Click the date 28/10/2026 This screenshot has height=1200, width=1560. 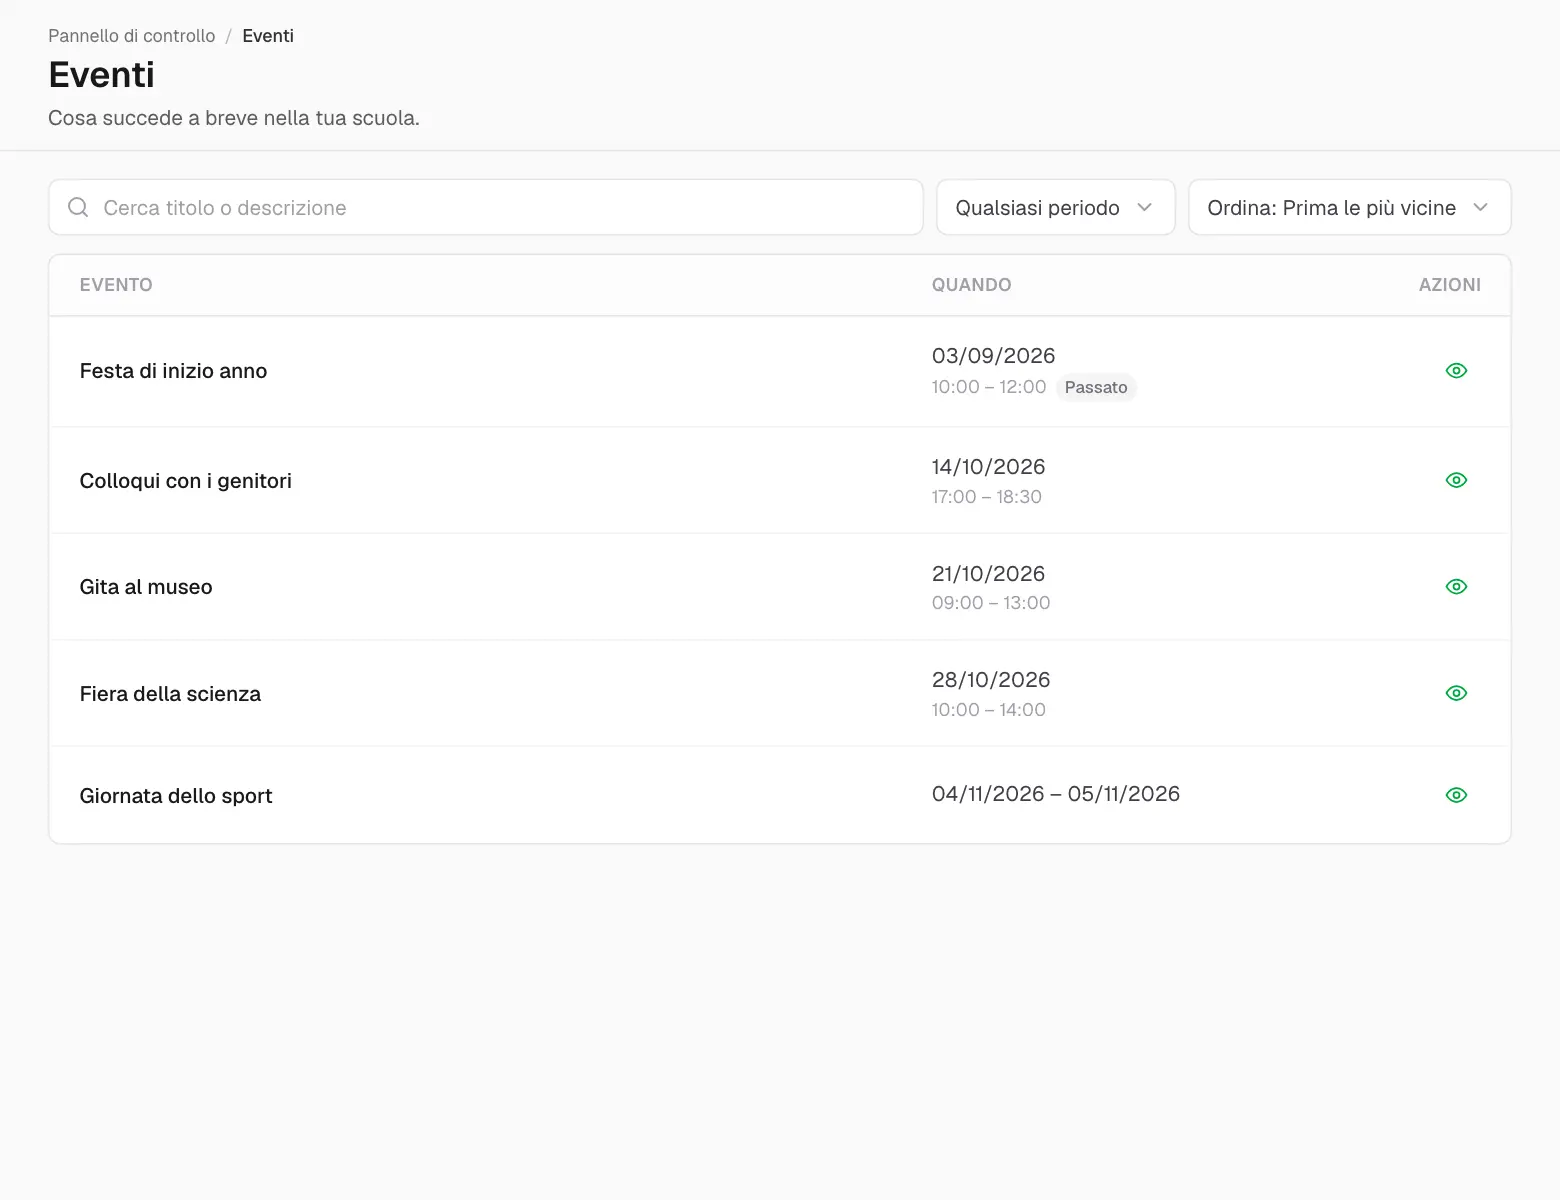pos(991,680)
